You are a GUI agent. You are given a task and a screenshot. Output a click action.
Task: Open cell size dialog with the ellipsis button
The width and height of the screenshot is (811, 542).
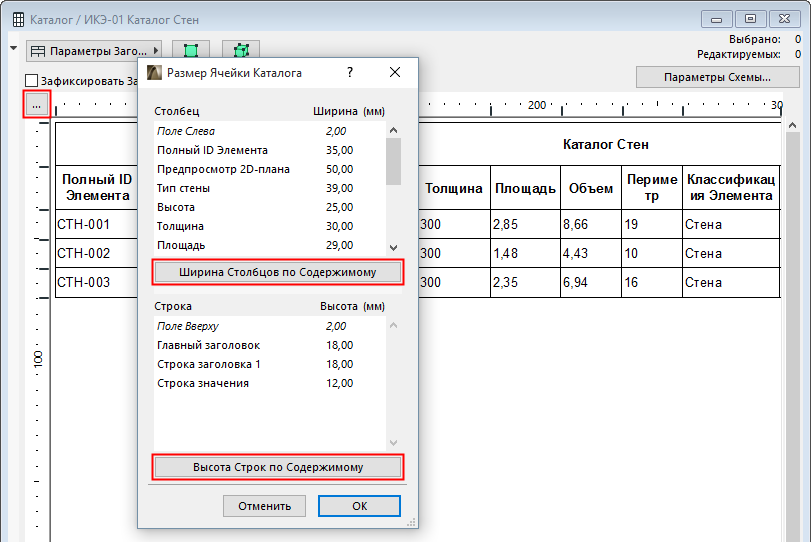(x=36, y=105)
